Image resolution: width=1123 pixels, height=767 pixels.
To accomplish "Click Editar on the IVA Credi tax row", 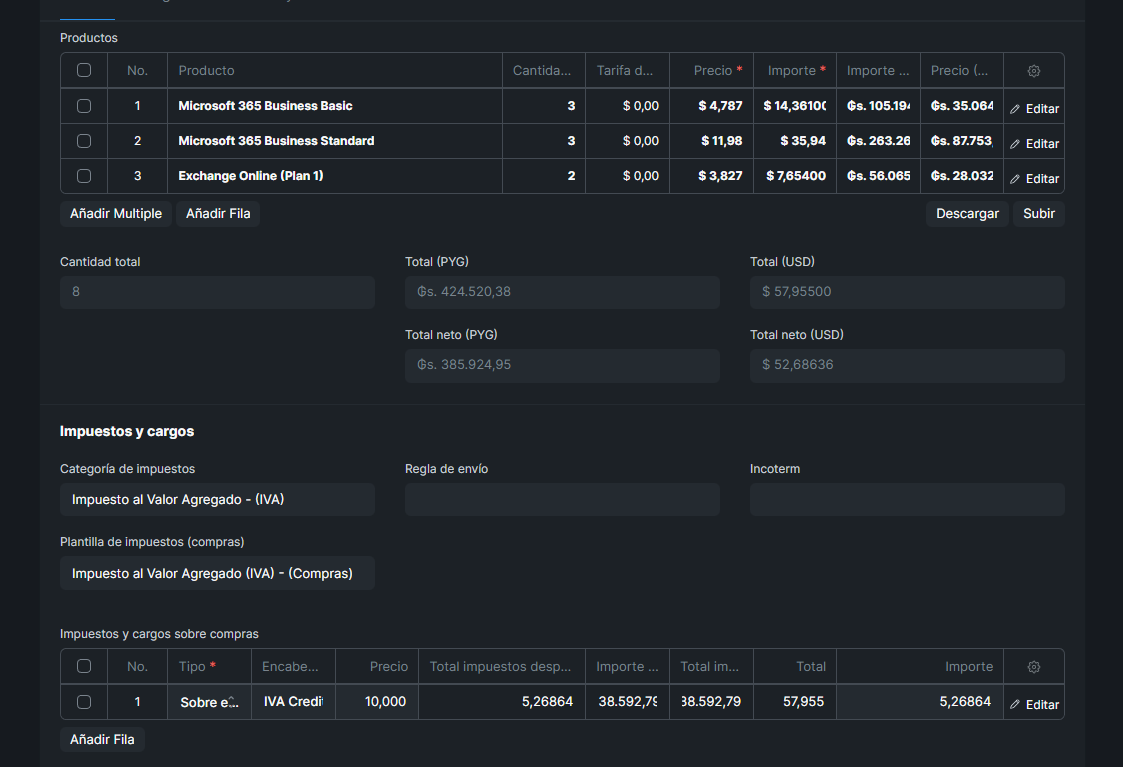I will [1034, 705].
